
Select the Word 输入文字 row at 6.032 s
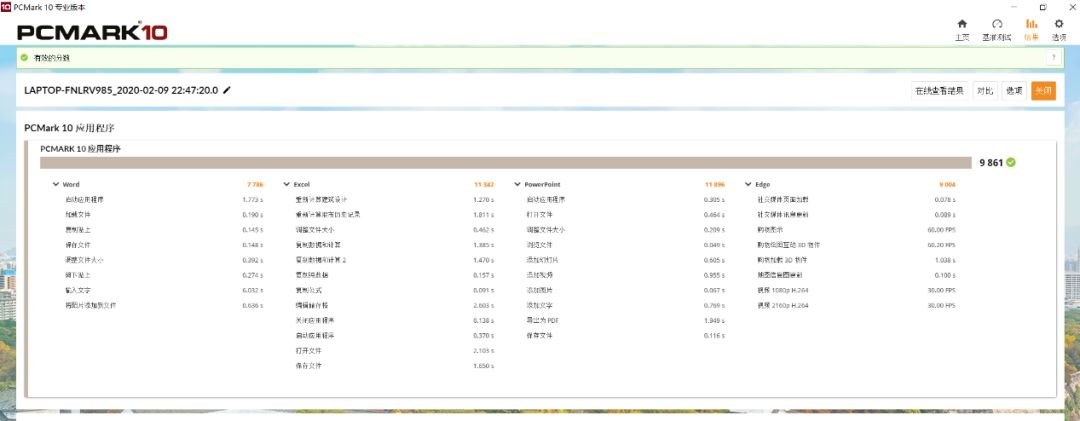163,291
